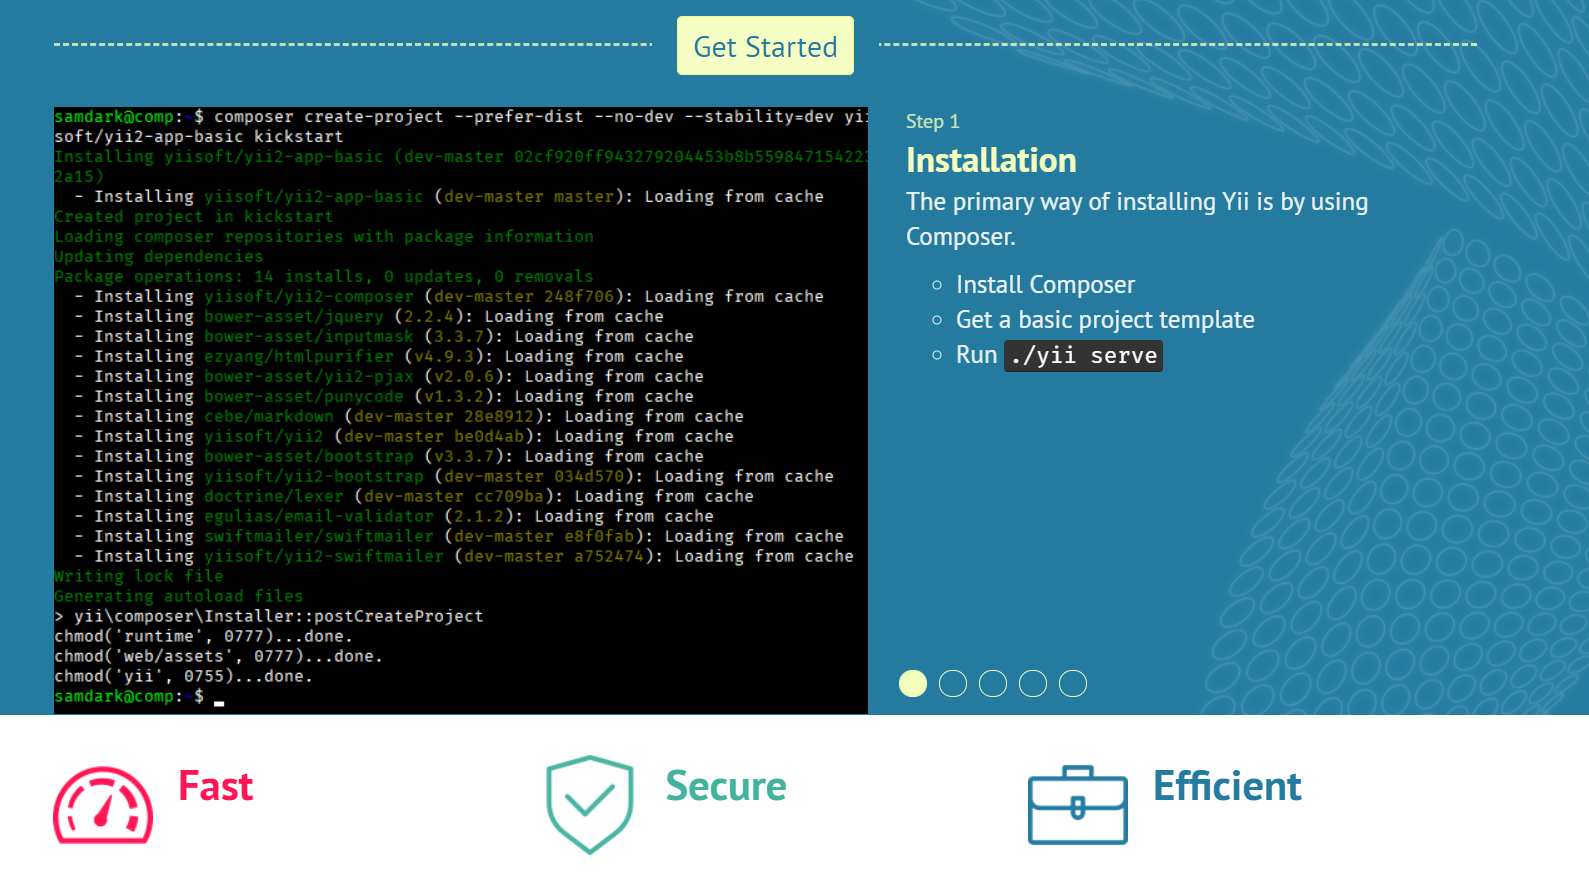Click the Fast heading text

[215, 787]
